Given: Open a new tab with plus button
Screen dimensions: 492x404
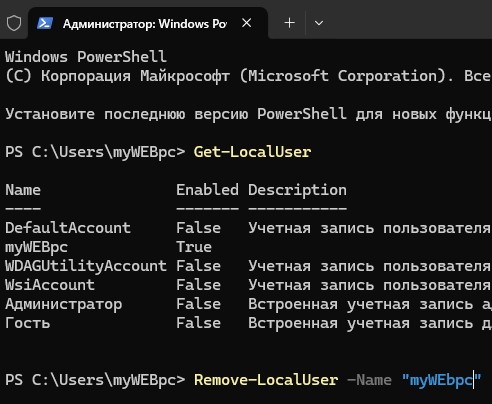Looking at the screenshot, I should tap(289, 23).
